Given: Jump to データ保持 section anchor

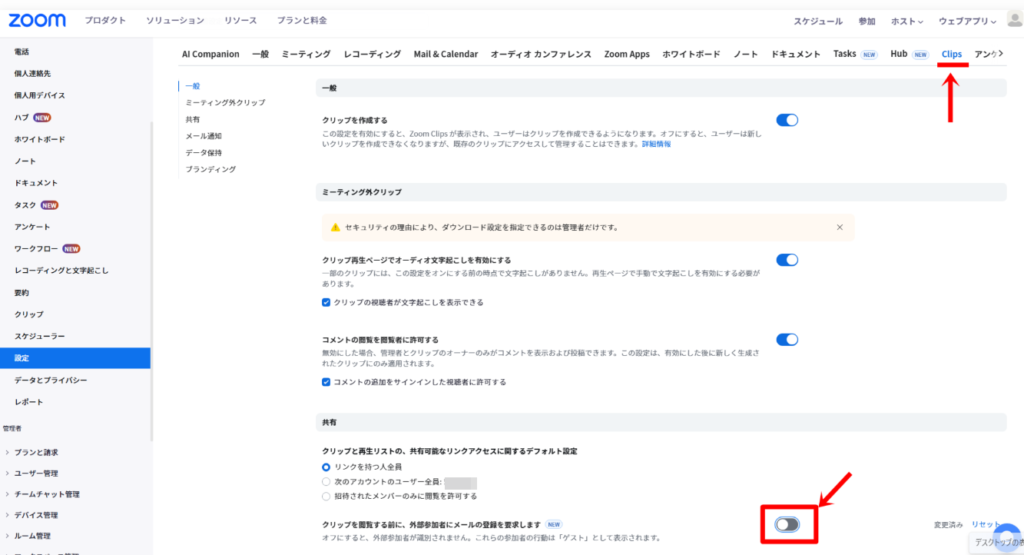Looking at the screenshot, I should click(204, 152).
